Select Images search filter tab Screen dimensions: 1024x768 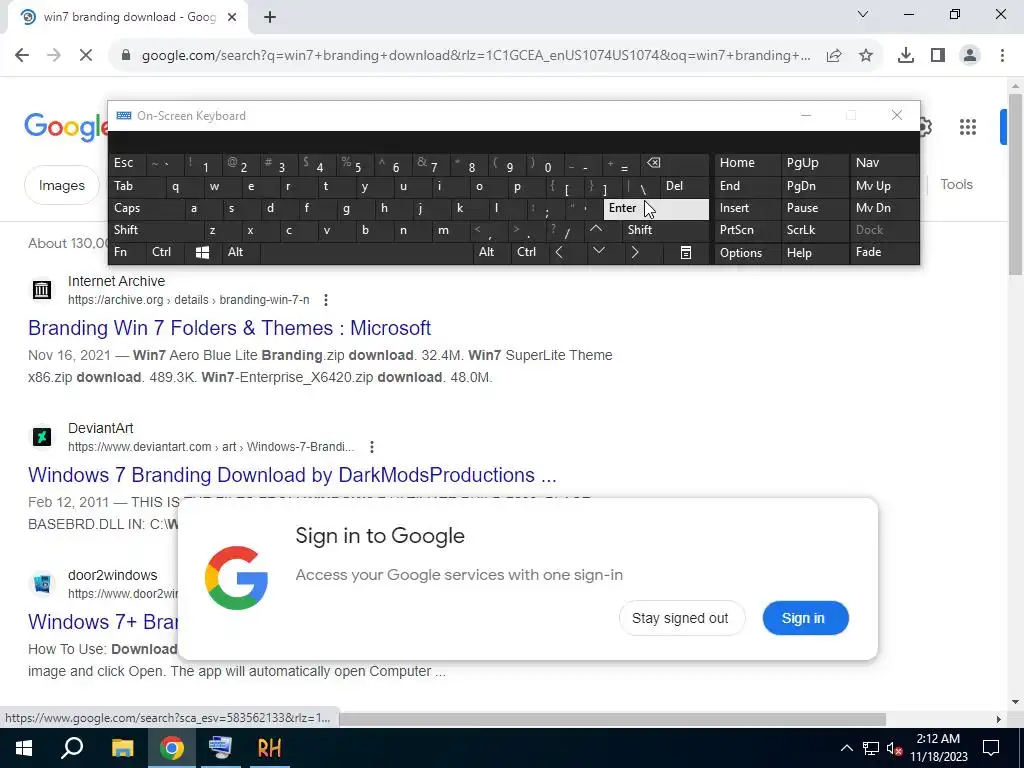pyautogui.click(x=61, y=185)
